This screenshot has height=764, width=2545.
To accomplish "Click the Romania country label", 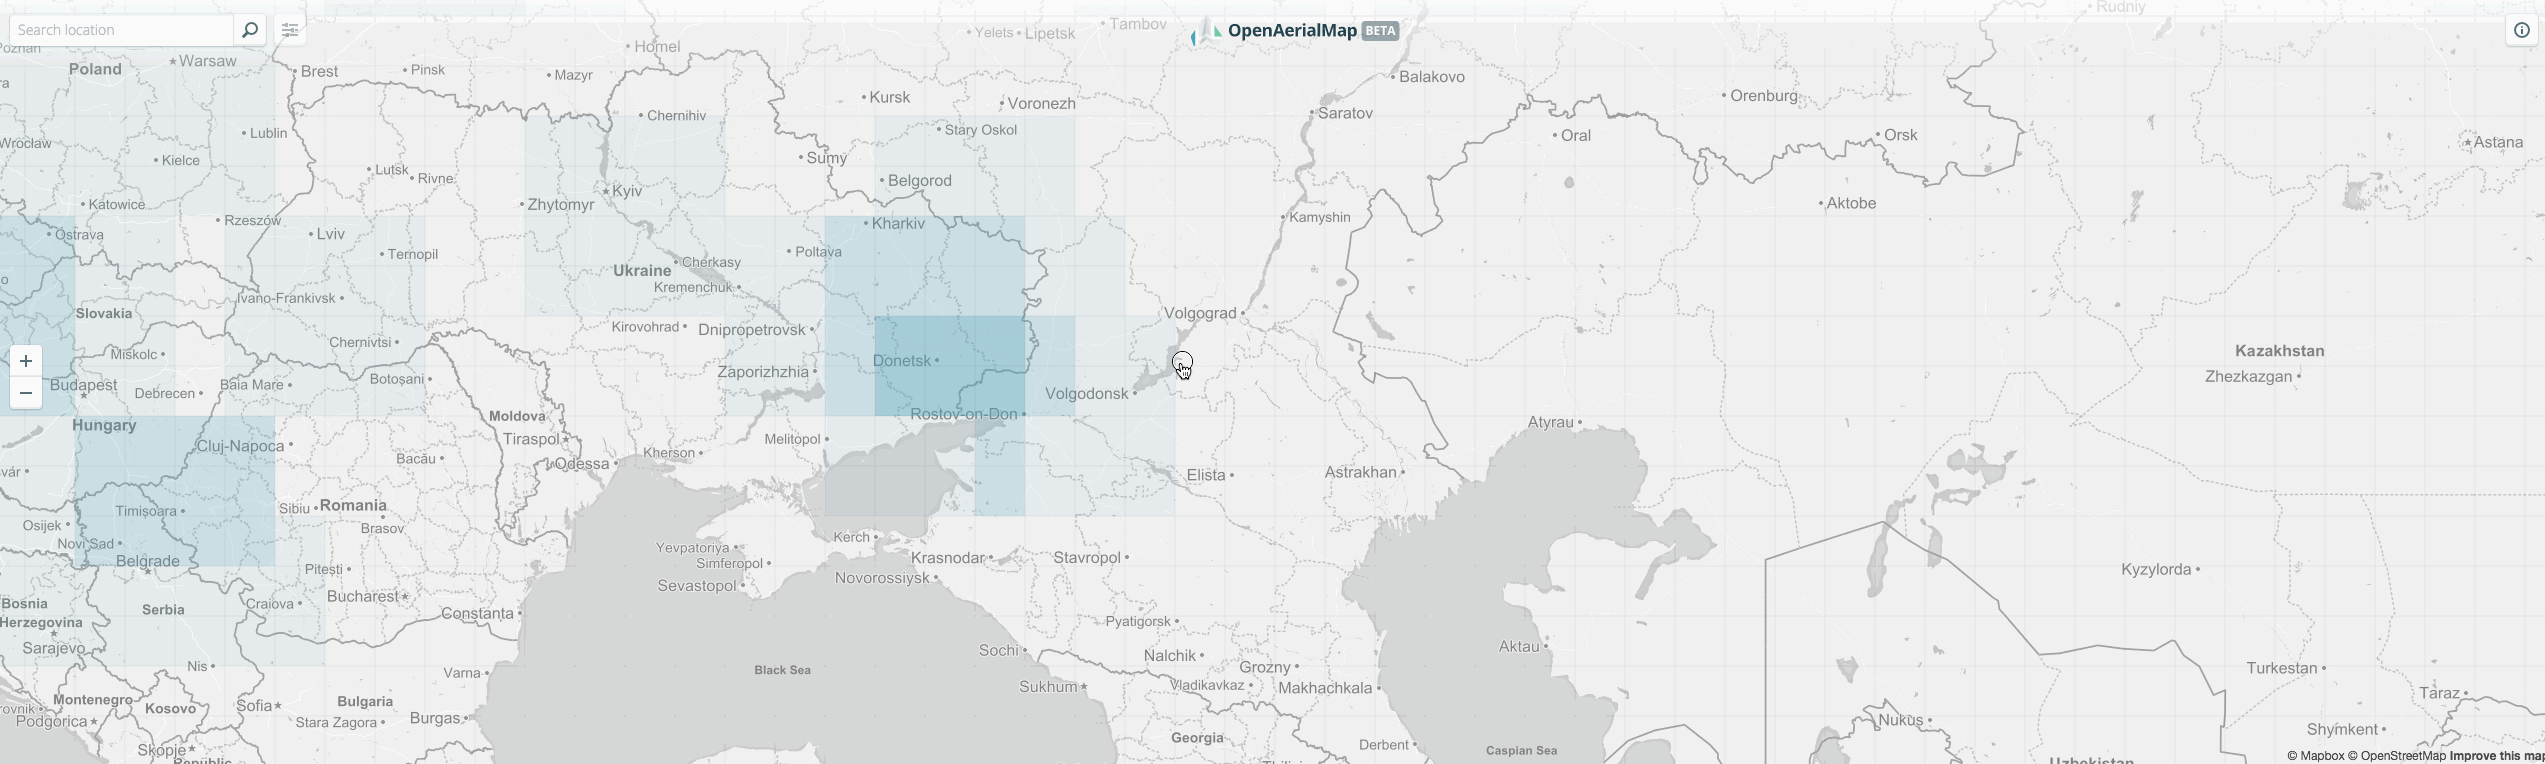I will click(353, 506).
